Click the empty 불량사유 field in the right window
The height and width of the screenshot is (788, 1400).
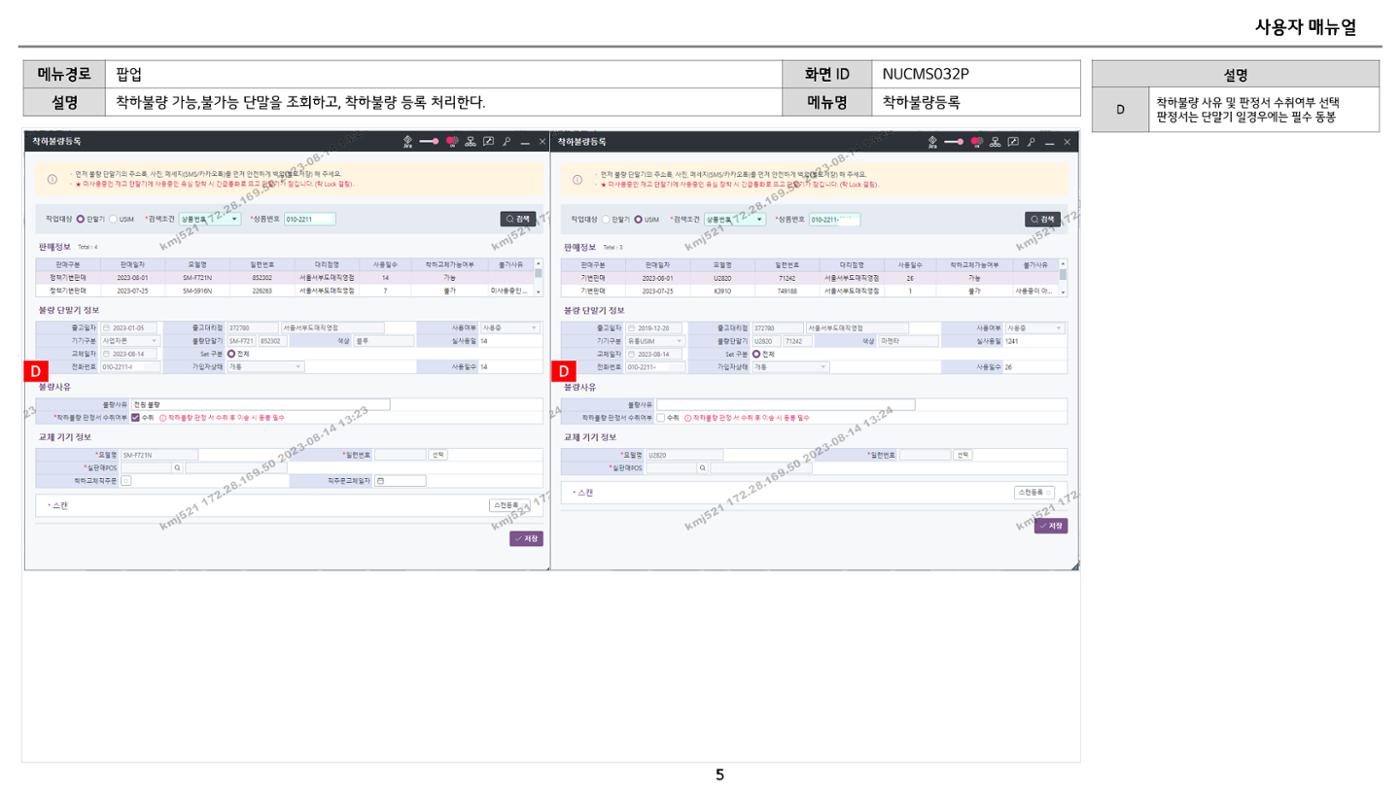[x=785, y=405]
